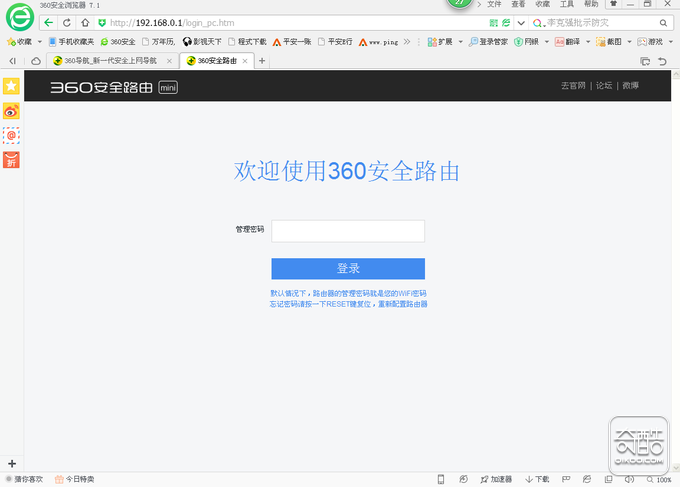Go back with the green back arrow
The width and height of the screenshot is (680, 487).
pyautogui.click(x=49, y=23)
